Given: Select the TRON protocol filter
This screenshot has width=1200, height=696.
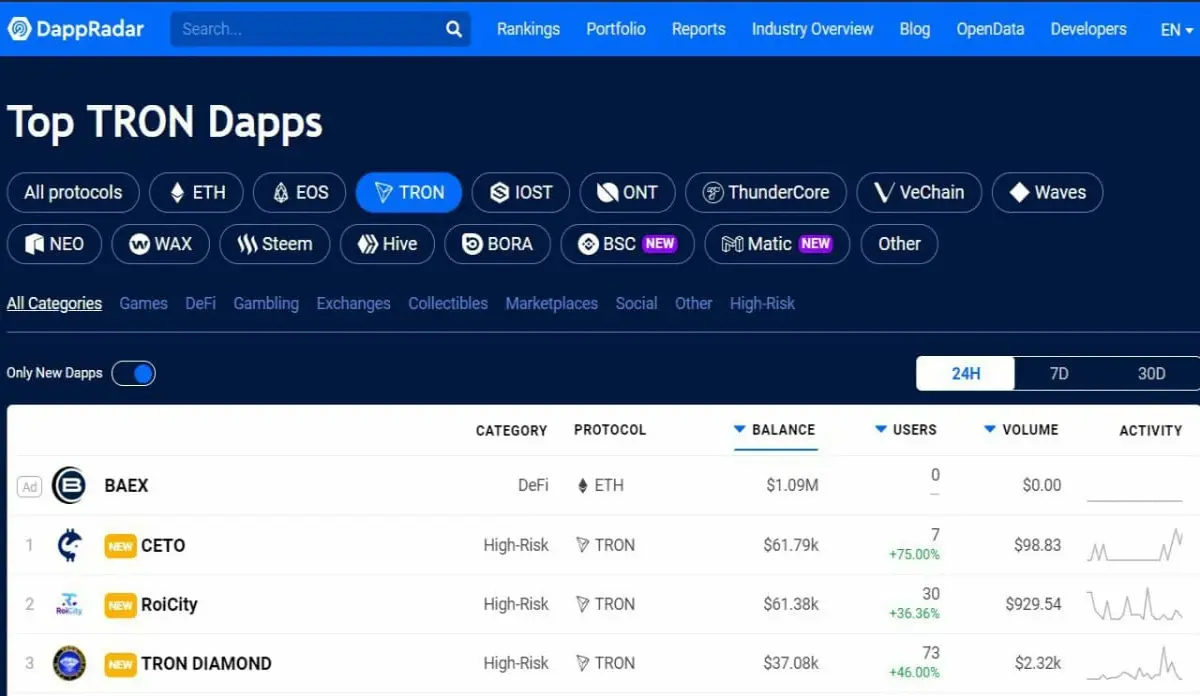Looking at the screenshot, I should click(x=409, y=192).
